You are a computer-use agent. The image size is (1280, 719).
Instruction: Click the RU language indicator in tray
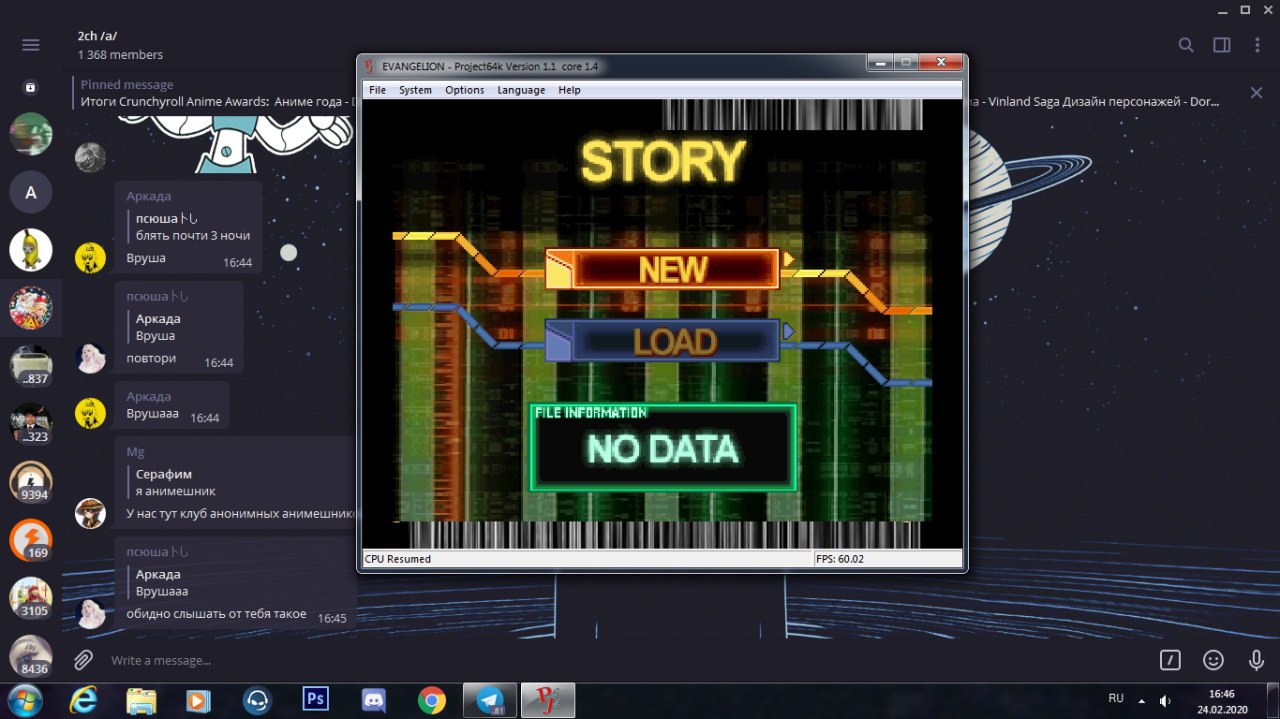pyautogui.click(x=1116, y=698)
